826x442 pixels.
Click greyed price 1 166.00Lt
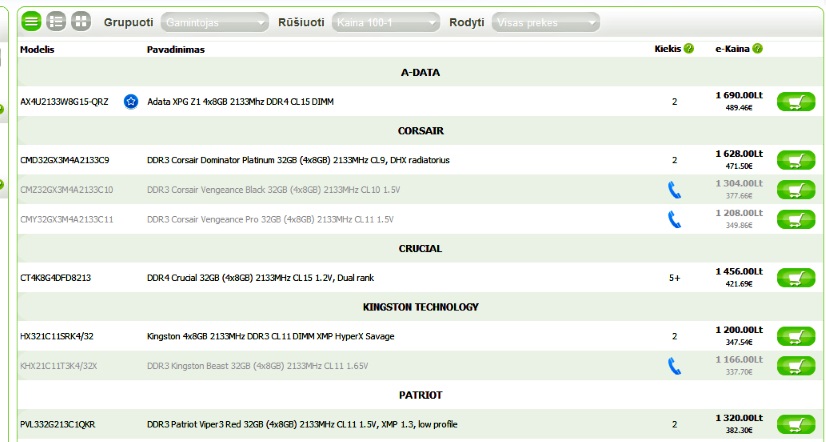[739, 359]
